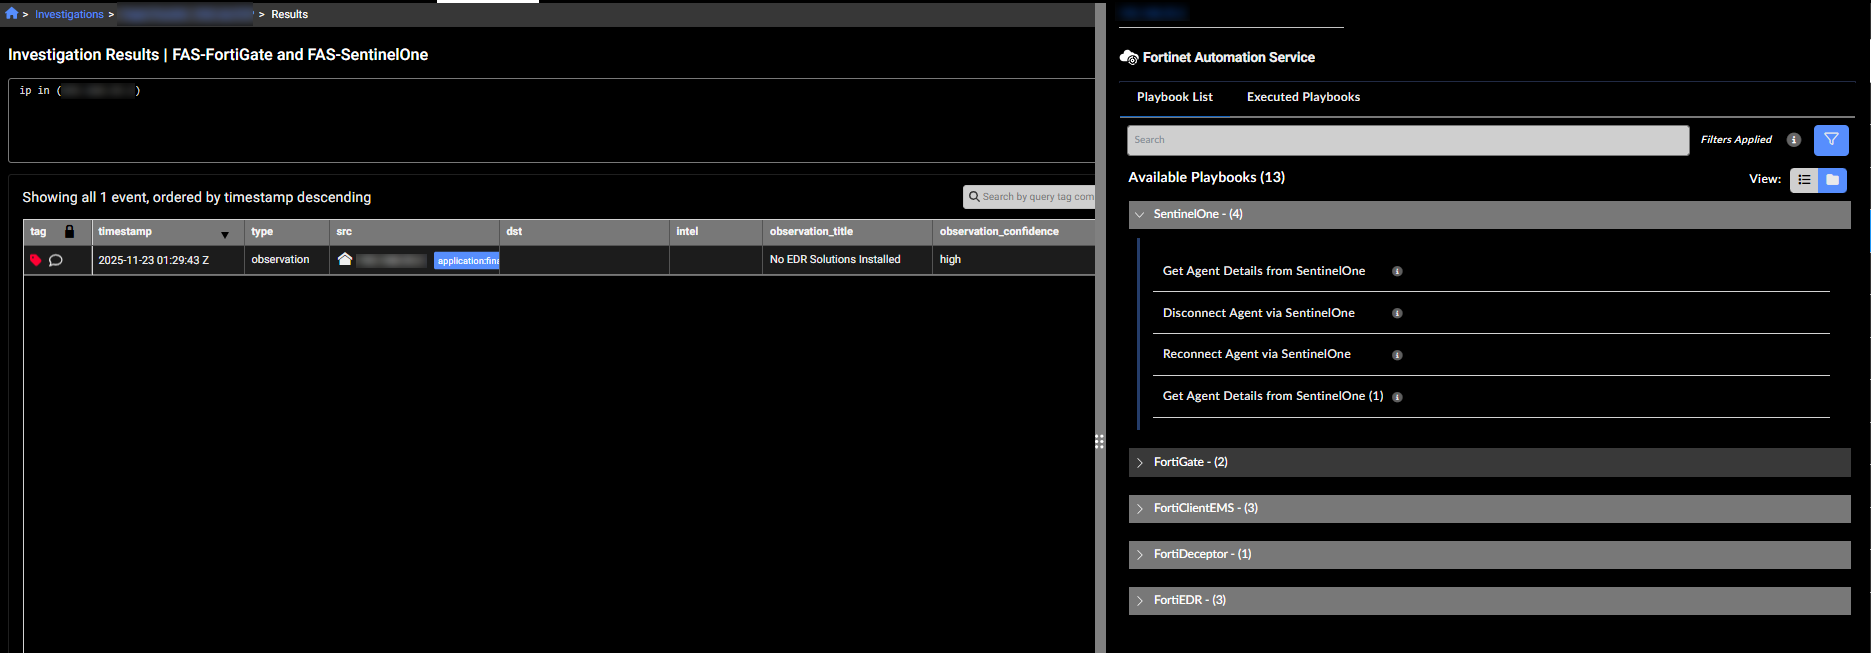Screen dimensions: 1871x653
Task: Collapse the SentinelOne - (4) group
Action: click(1490, 214)
